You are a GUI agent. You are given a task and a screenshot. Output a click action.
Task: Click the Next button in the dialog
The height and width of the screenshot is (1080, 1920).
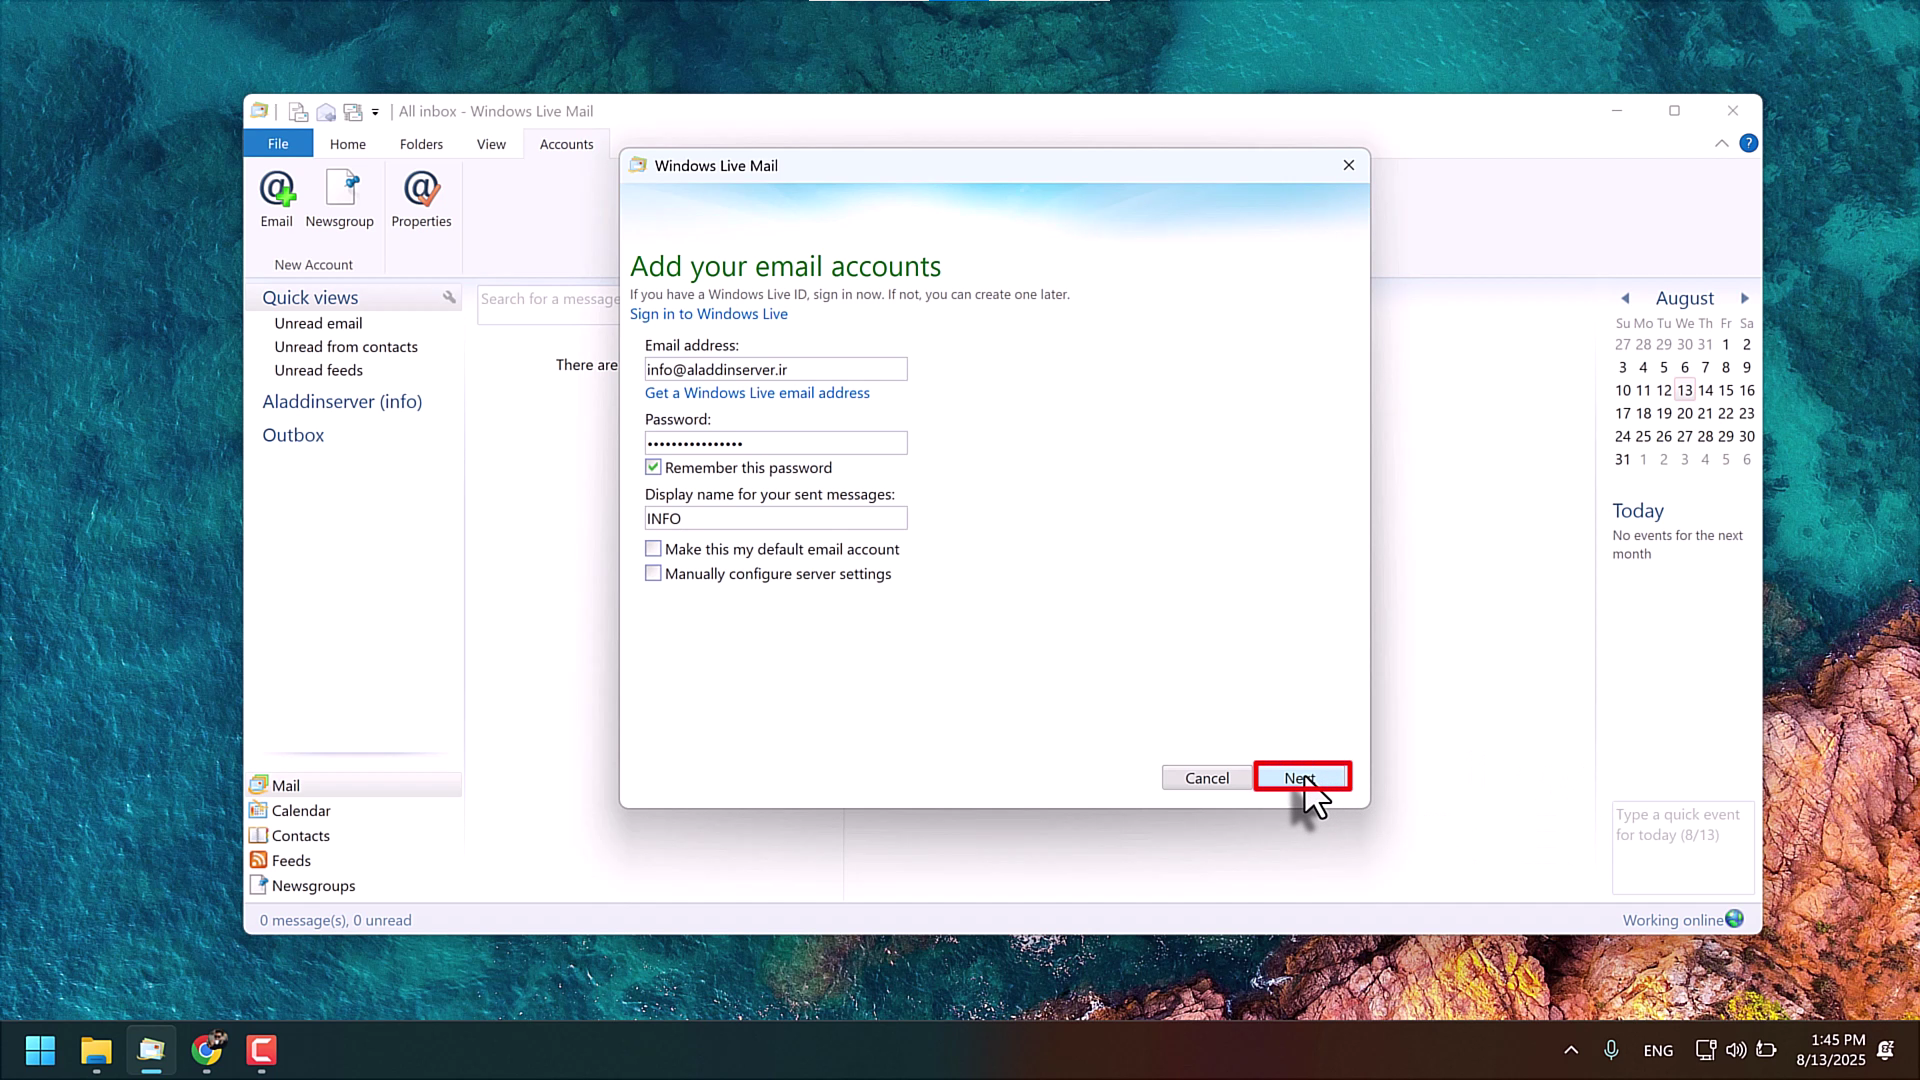tap(1303, 777)
